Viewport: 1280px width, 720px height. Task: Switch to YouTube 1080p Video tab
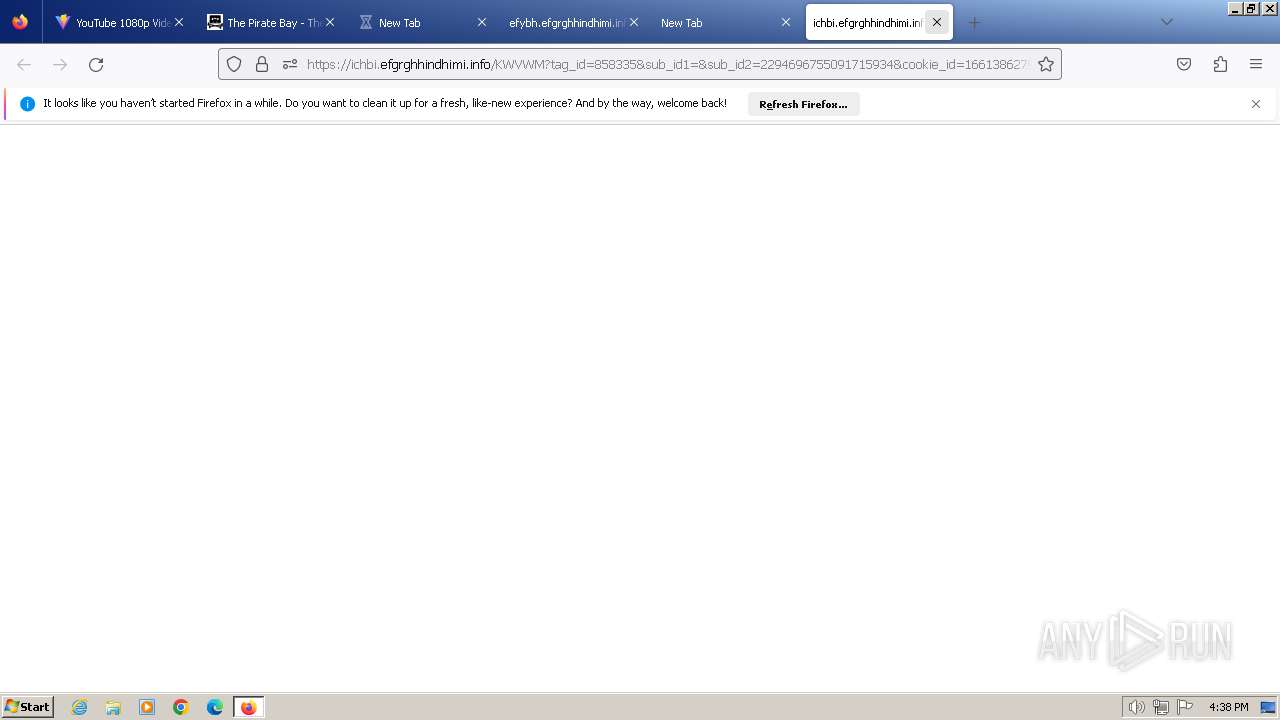(118, 22)
